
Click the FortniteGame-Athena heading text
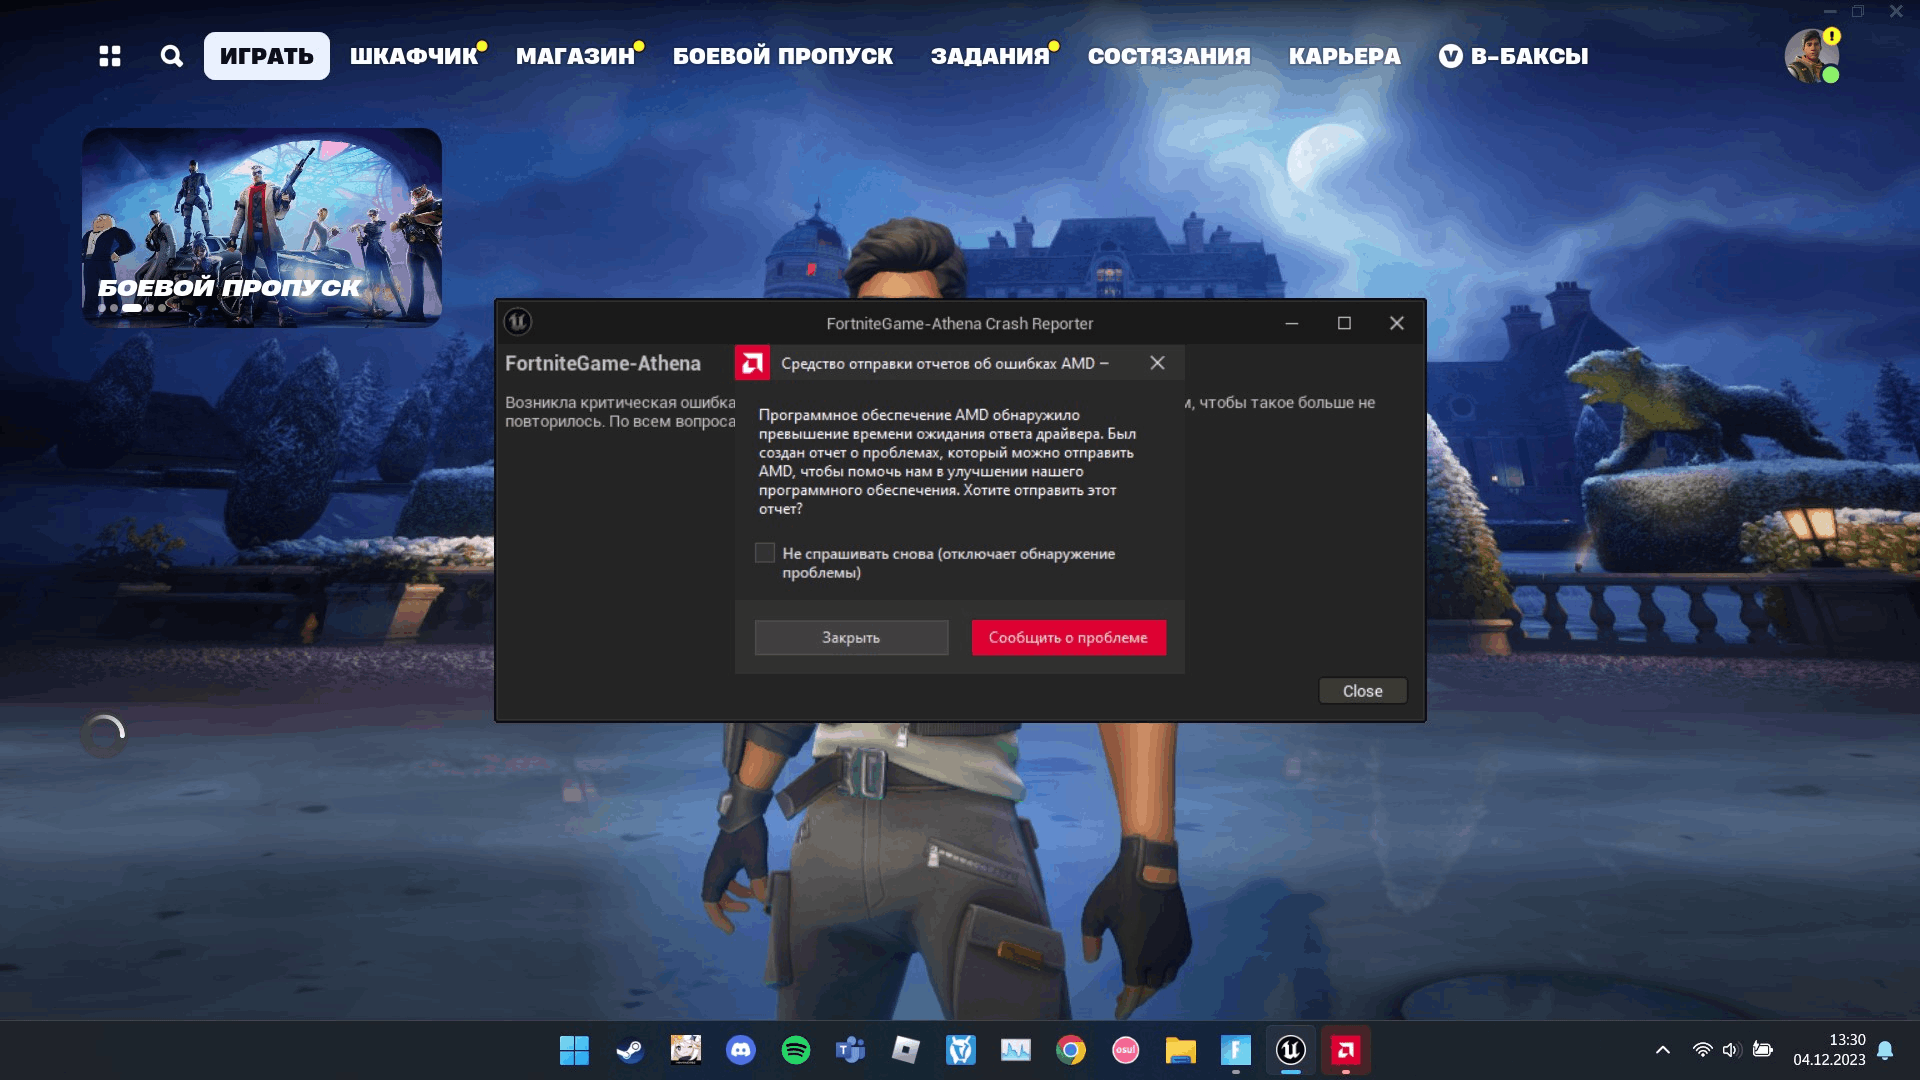coord(603,363)
